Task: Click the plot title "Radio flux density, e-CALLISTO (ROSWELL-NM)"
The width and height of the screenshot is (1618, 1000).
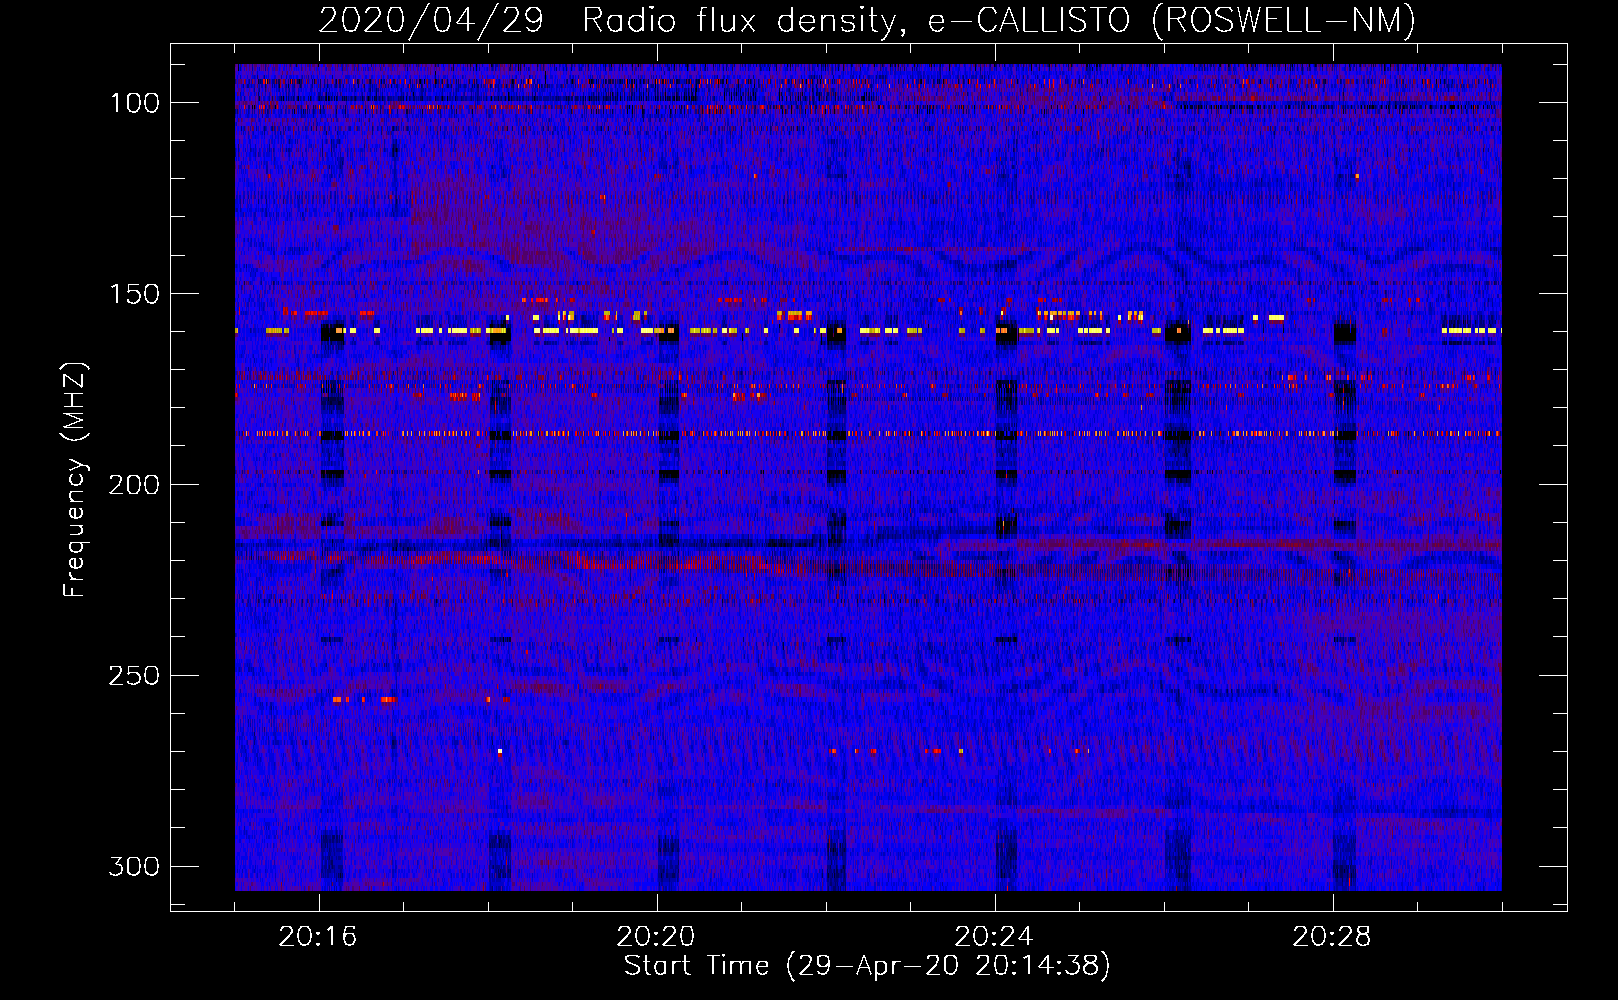Action: (x=999, y=20)
